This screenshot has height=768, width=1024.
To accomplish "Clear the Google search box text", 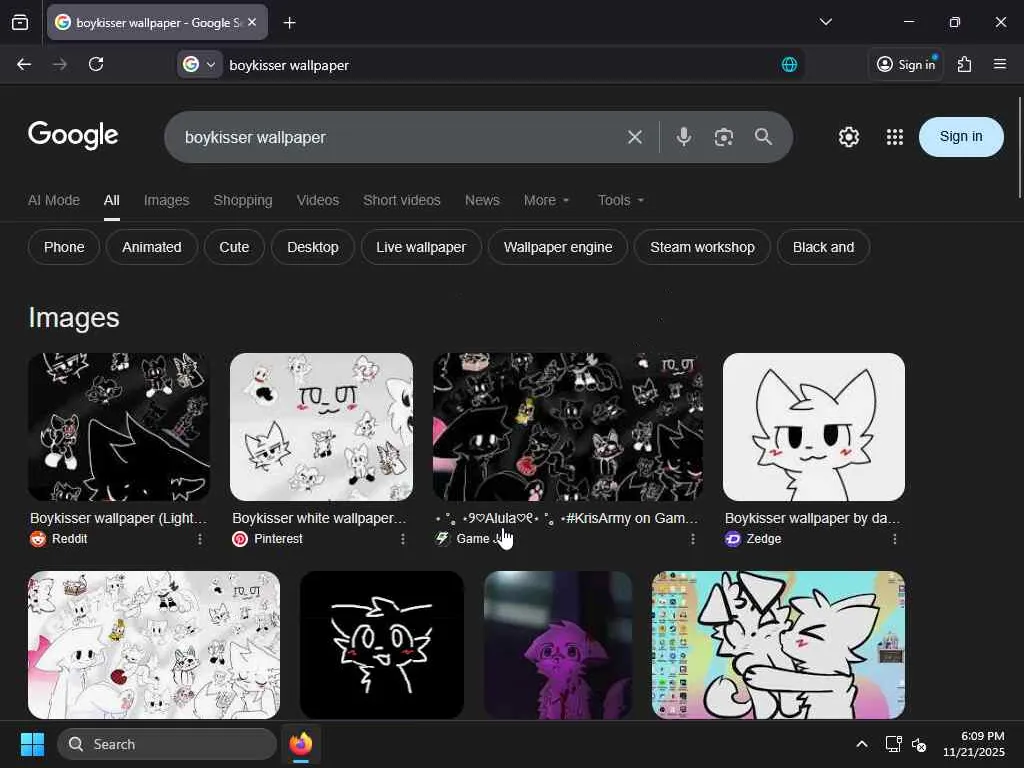I will (635, 137).
